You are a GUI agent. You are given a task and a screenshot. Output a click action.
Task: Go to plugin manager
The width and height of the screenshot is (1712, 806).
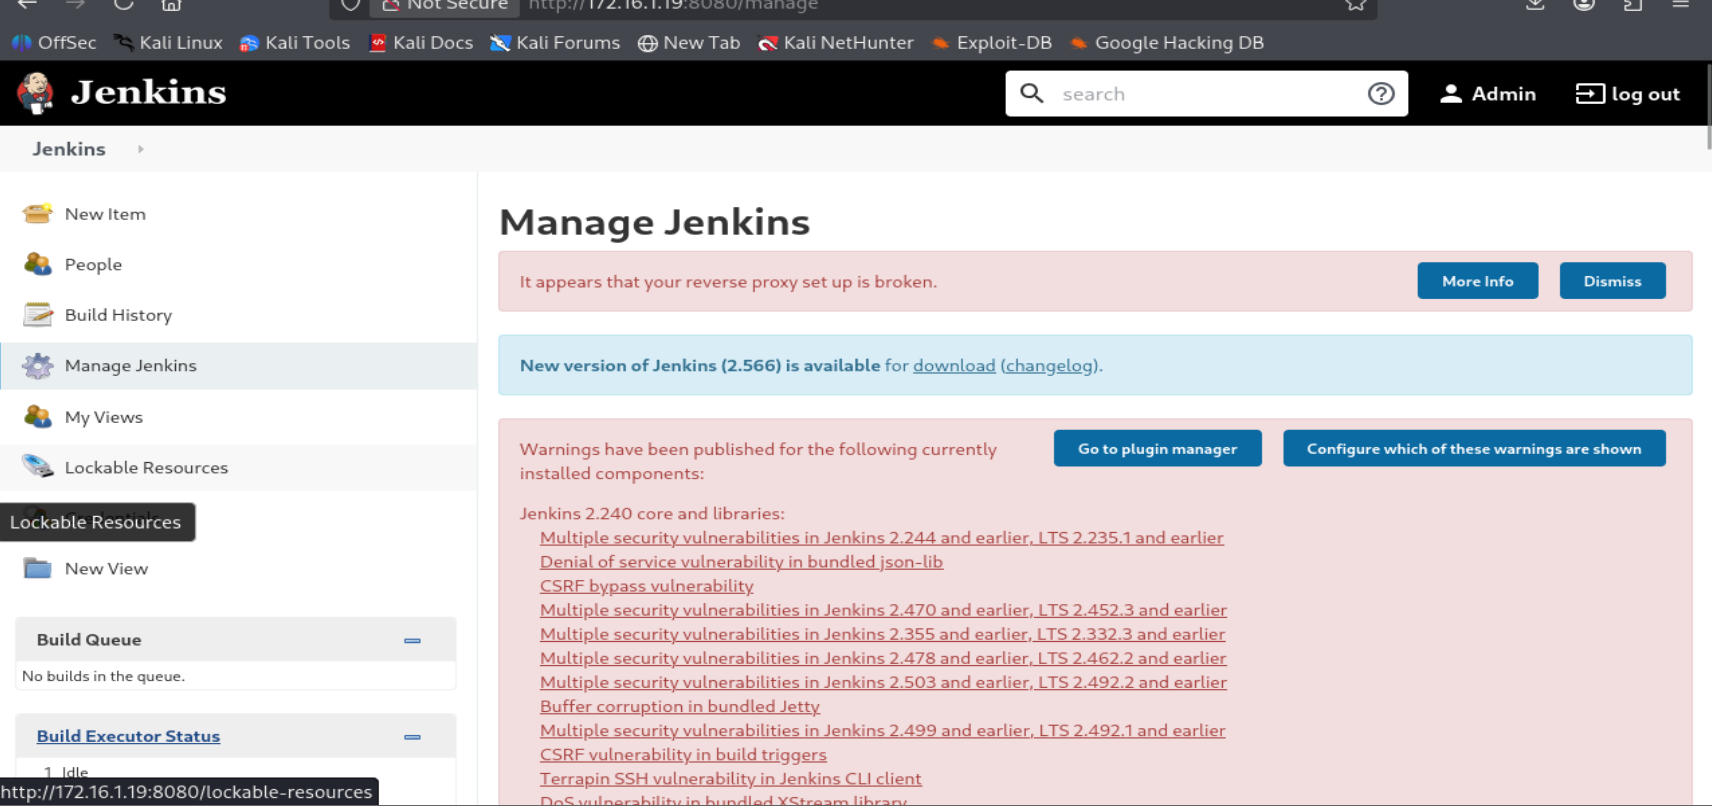(1157, 449)
